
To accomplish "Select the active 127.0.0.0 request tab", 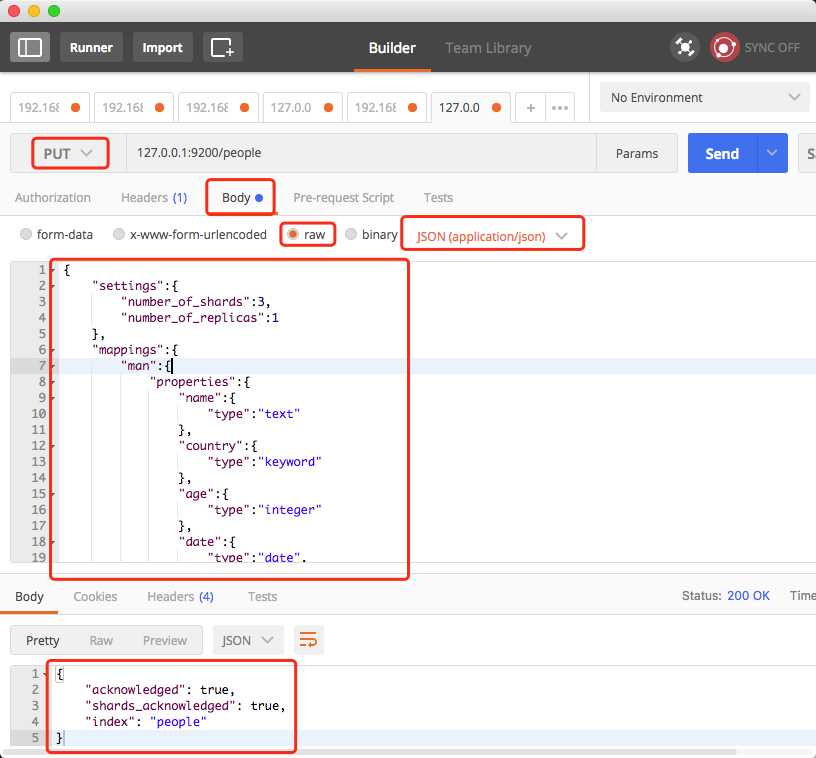I will coord(471,108).
